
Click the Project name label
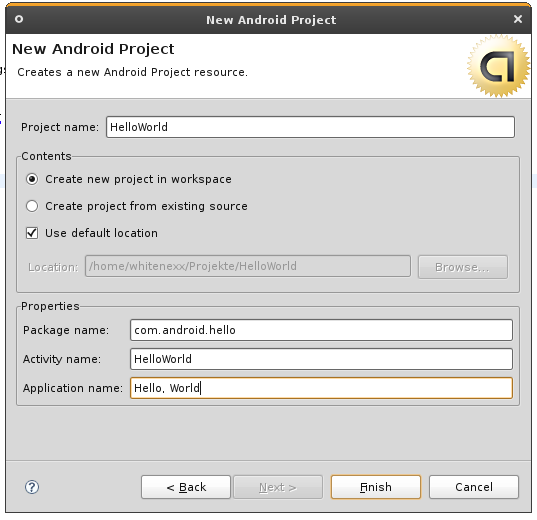point(60,127)
